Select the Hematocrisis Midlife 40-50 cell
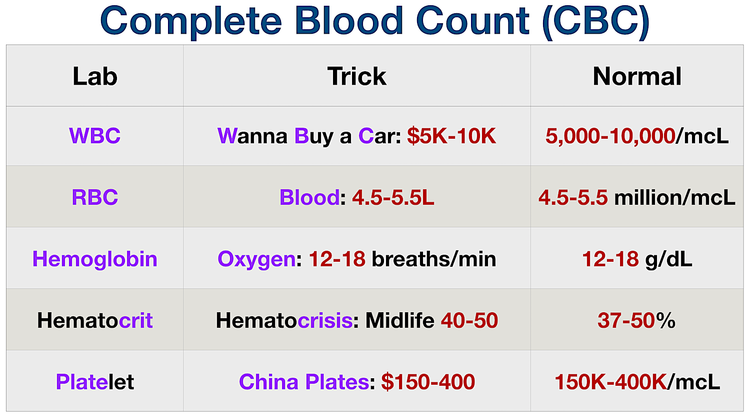750x417 pixels. pos(357,320)
